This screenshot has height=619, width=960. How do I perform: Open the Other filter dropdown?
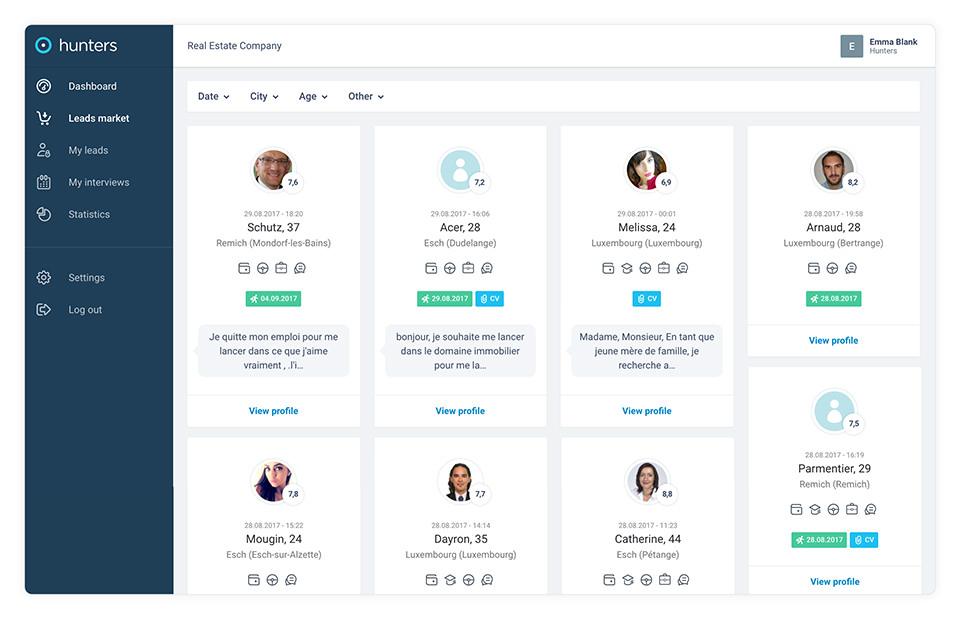tap(366, 97)
